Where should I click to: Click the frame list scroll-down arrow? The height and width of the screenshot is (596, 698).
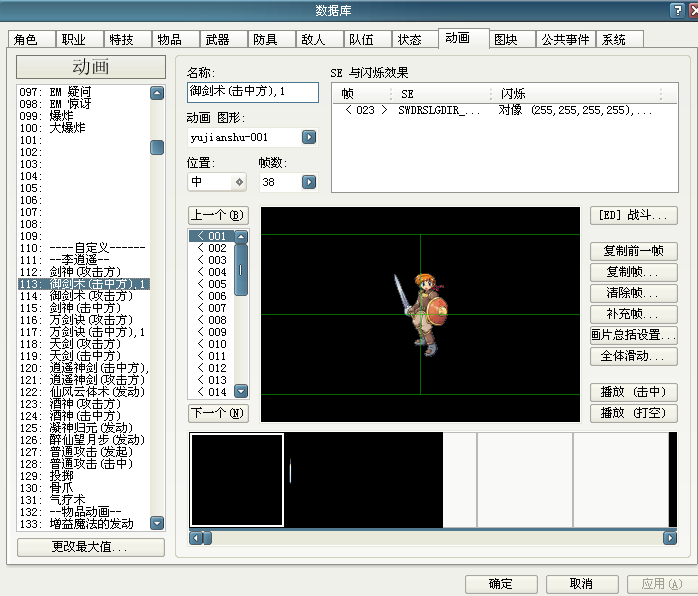tap(241, 391)
